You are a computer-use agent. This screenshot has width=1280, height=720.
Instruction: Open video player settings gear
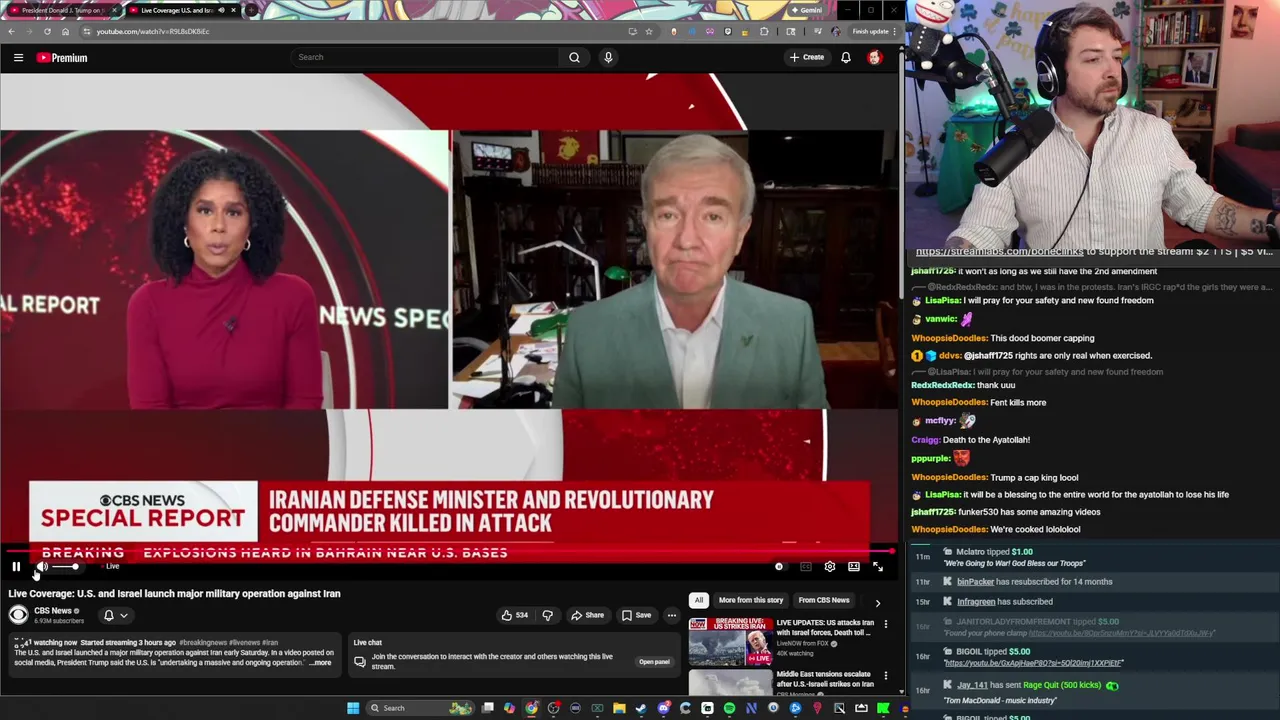(x=829, y=567)
